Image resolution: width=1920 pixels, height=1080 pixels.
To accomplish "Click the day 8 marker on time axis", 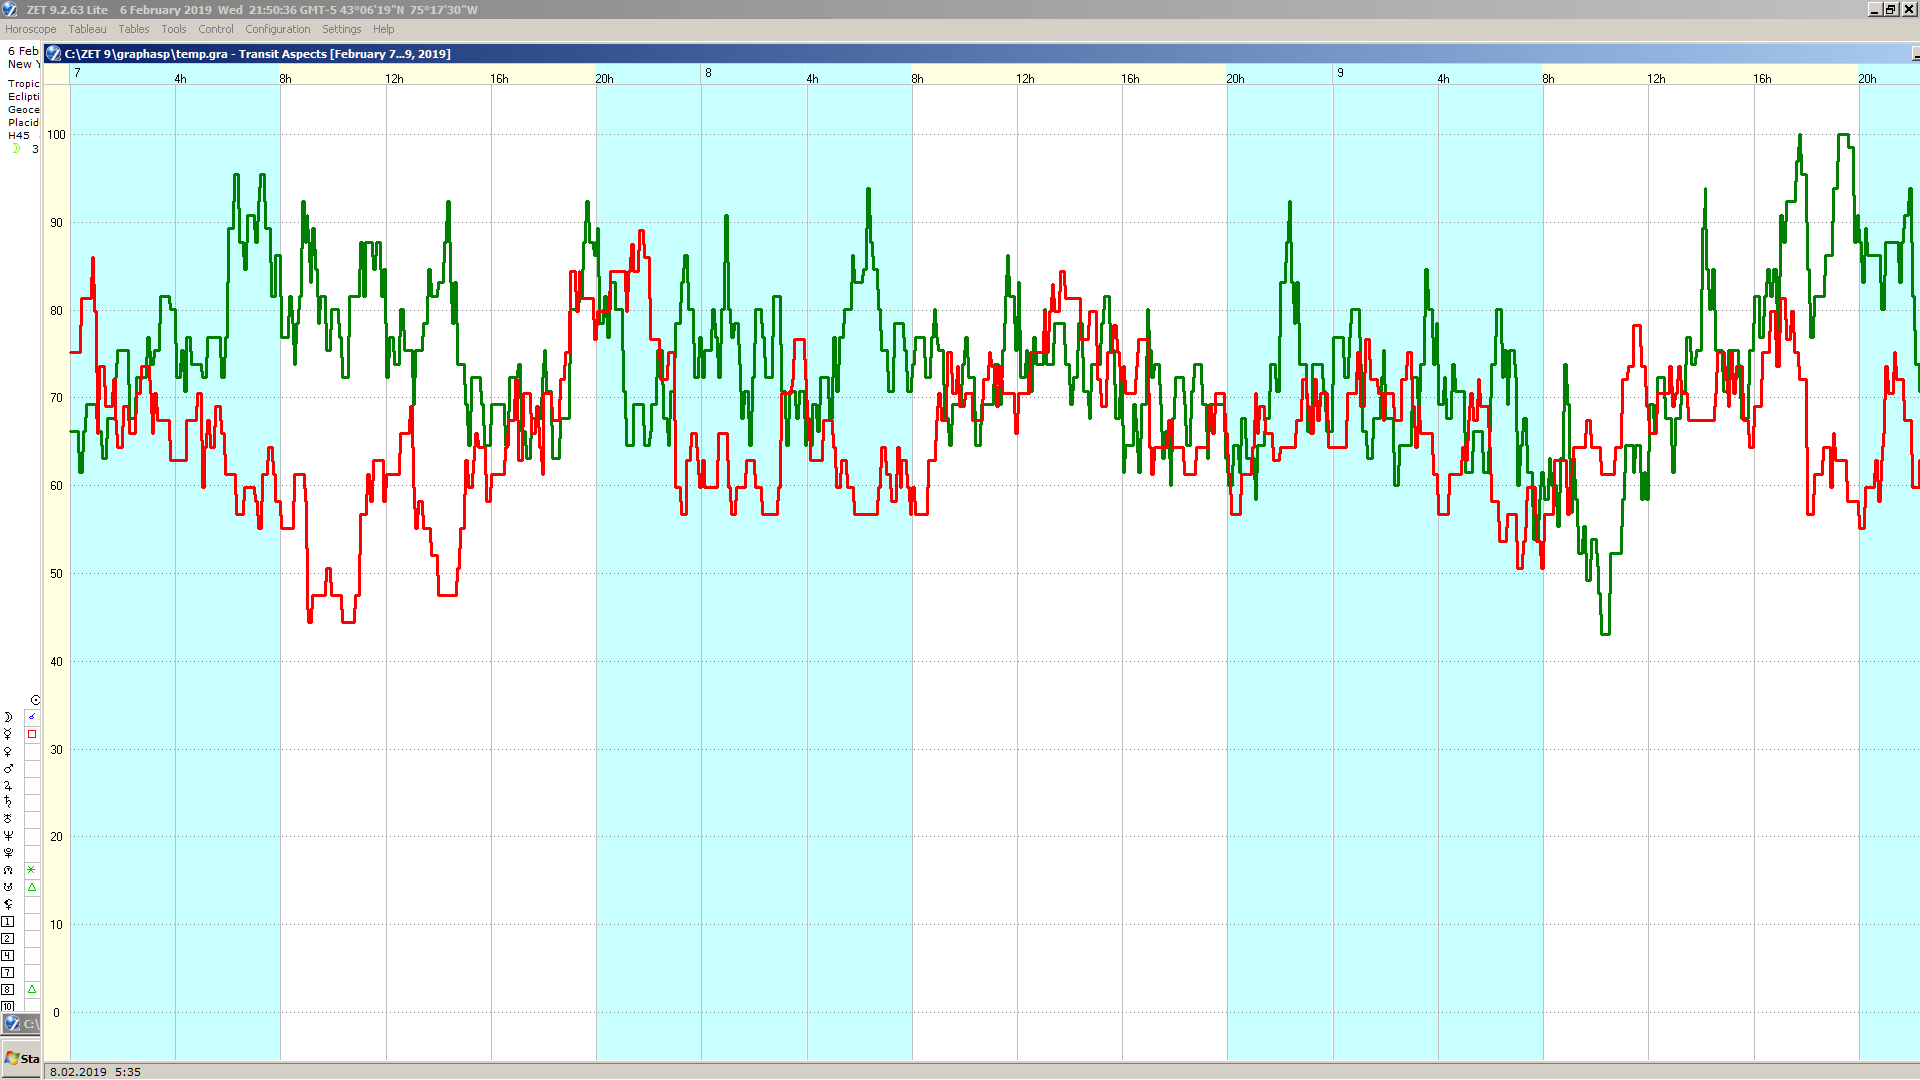I will (708, 73).
